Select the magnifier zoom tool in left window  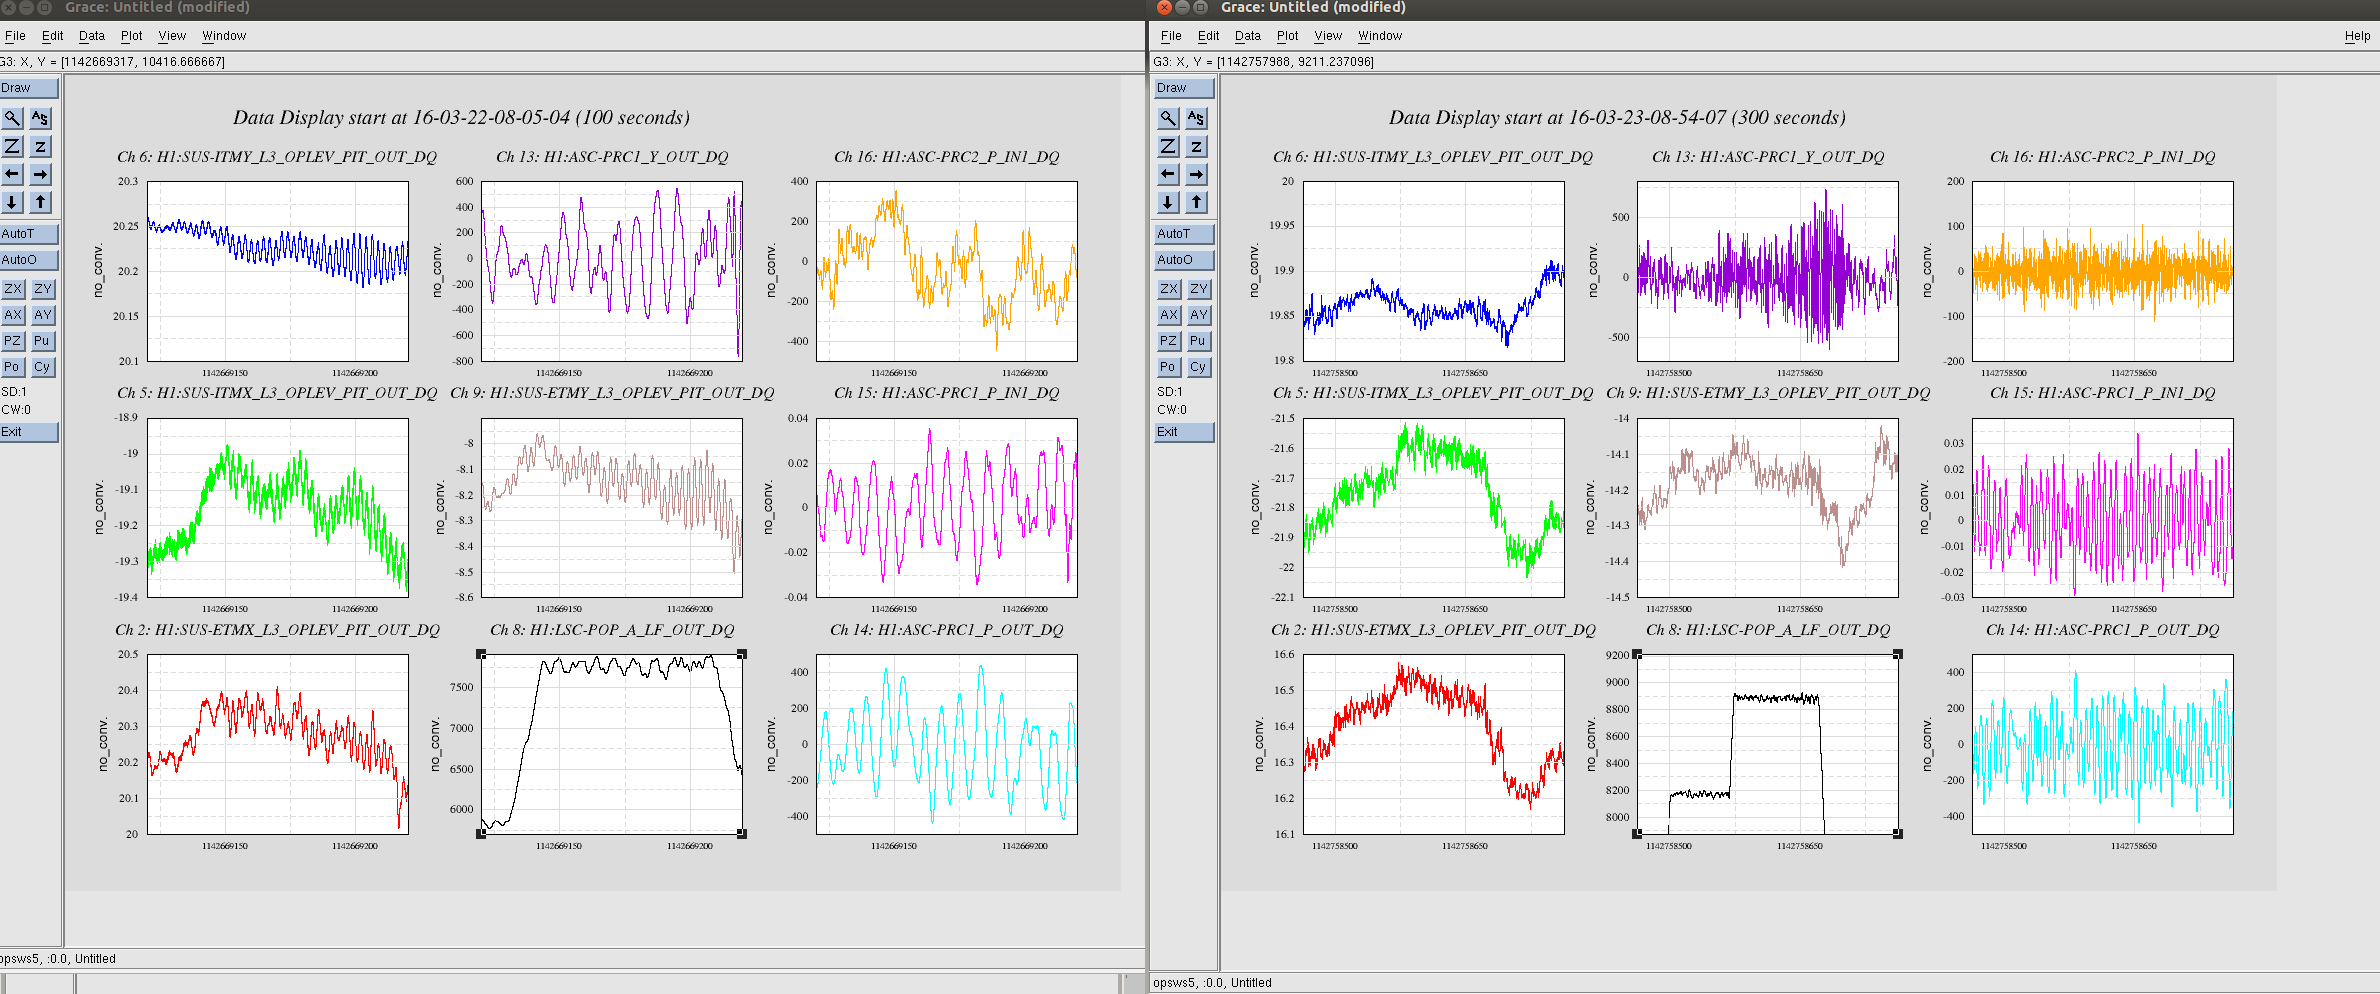(12, 118)
